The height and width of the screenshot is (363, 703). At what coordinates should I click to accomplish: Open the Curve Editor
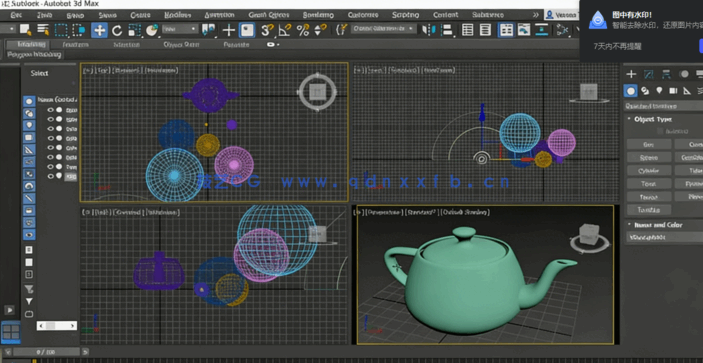point(524,30)
